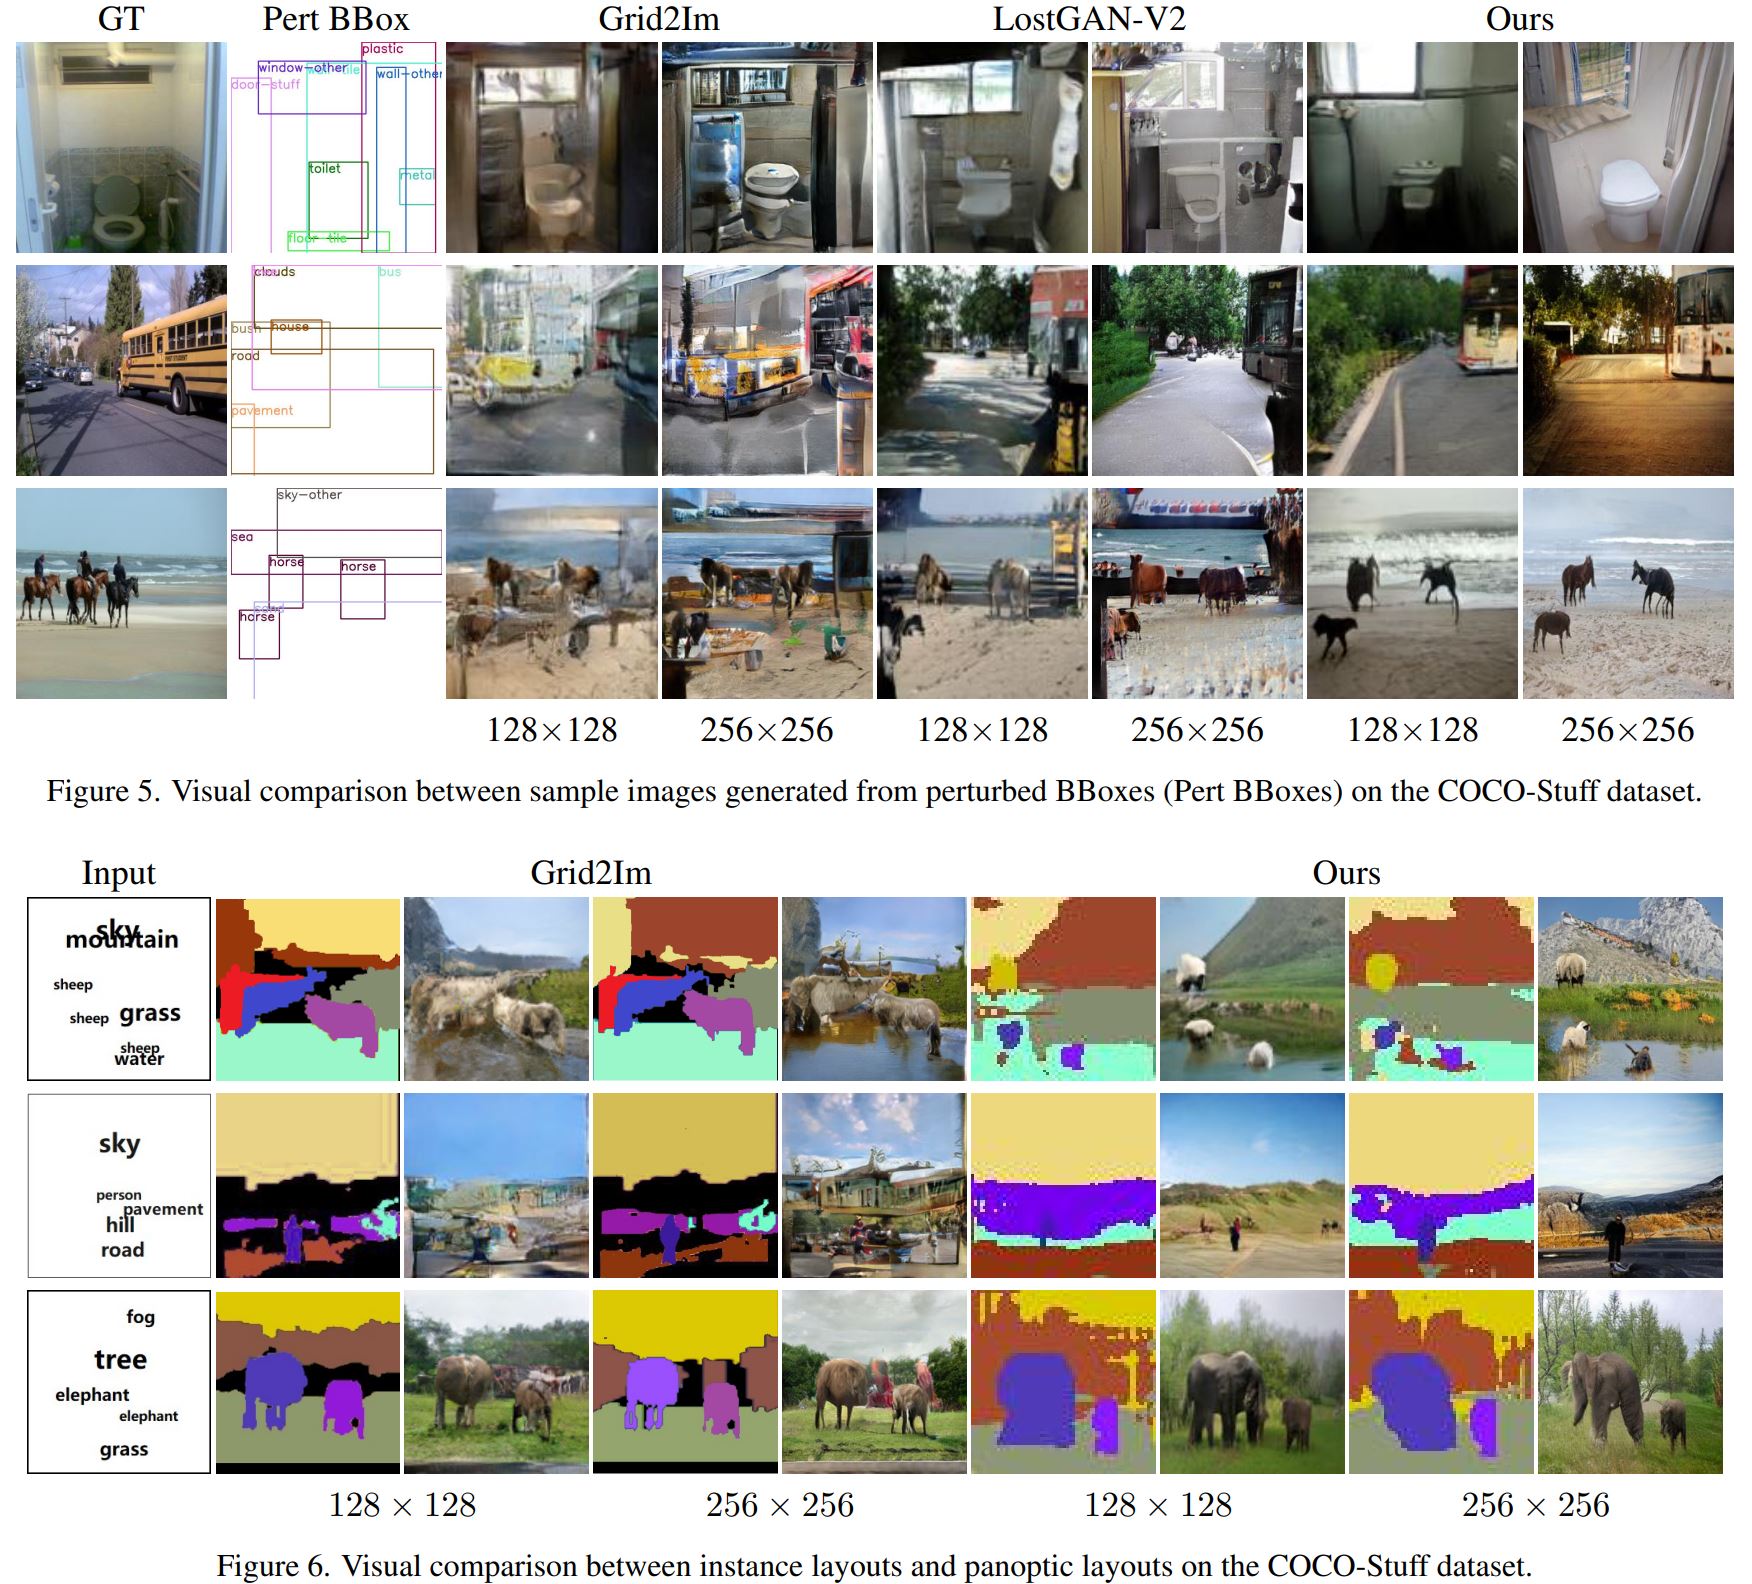Click the 'clouds' bounding box label
The image size is (1752, 1584).
[275, 272]
